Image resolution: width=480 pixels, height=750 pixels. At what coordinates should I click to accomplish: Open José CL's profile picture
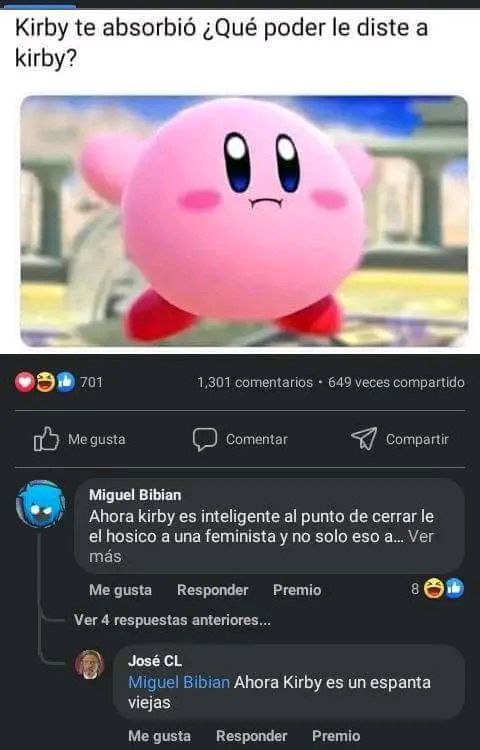[89, 664]
